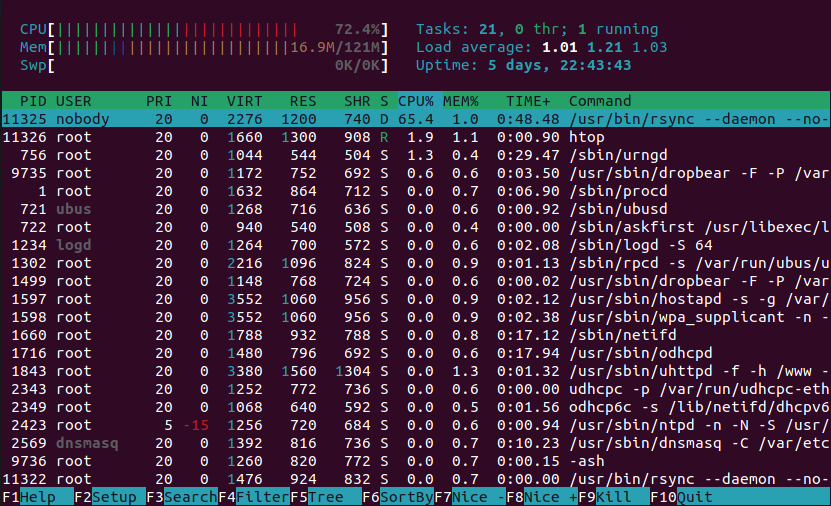
Task: Sort by the VIRT column header
Action: click(x=244, y=101)
